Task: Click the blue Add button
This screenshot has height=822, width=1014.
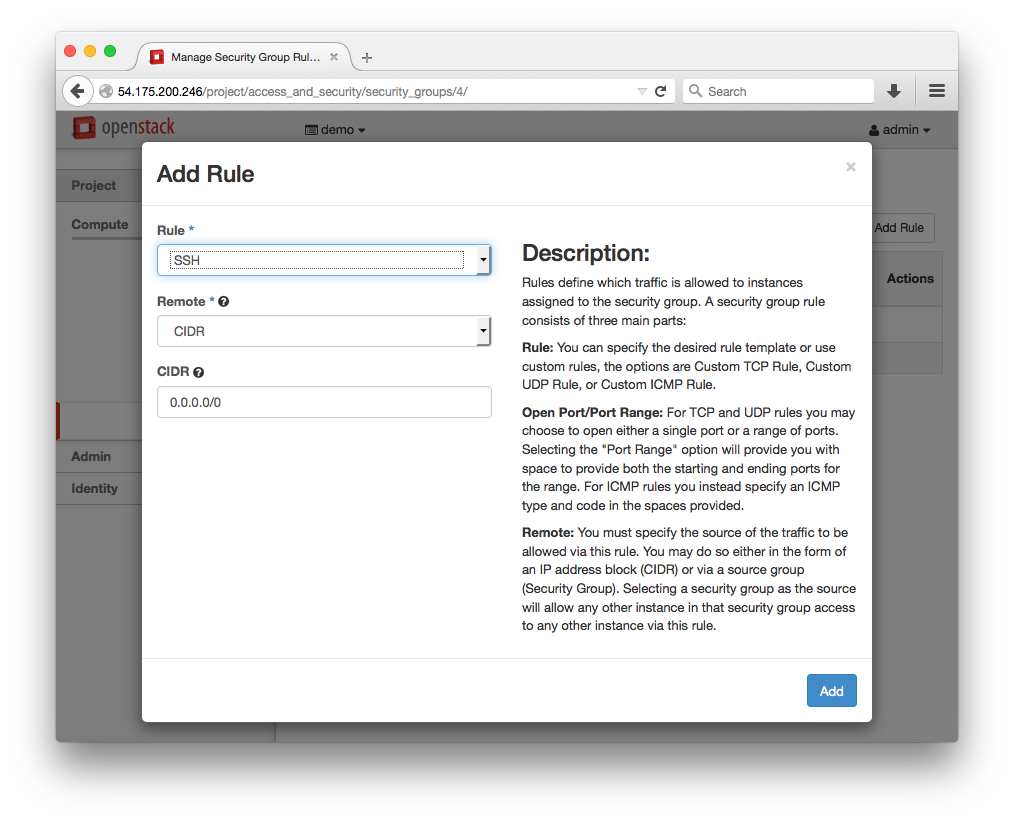Action: [831, 691]
